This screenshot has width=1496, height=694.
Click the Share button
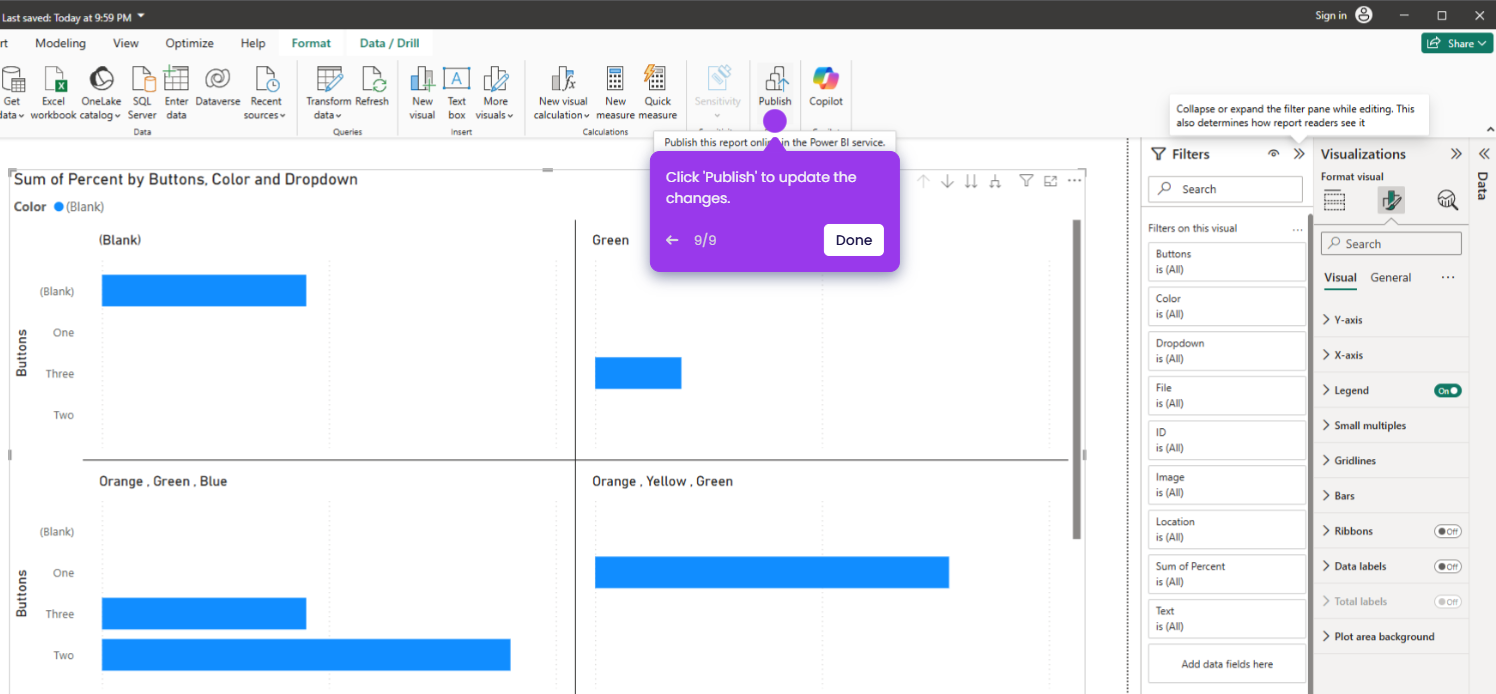coord(1457,43)
